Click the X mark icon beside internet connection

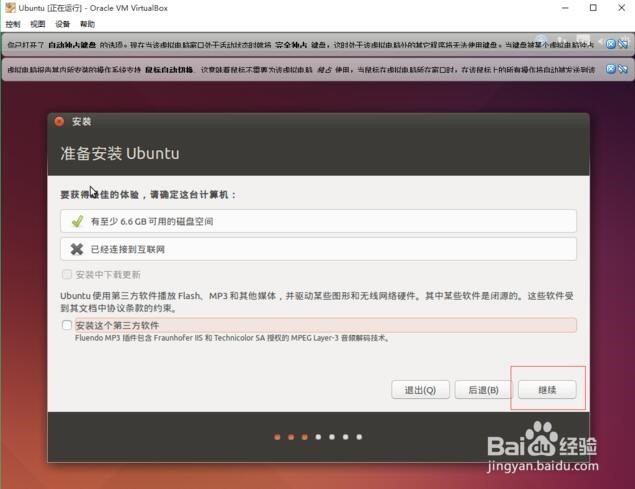point(77,249)
